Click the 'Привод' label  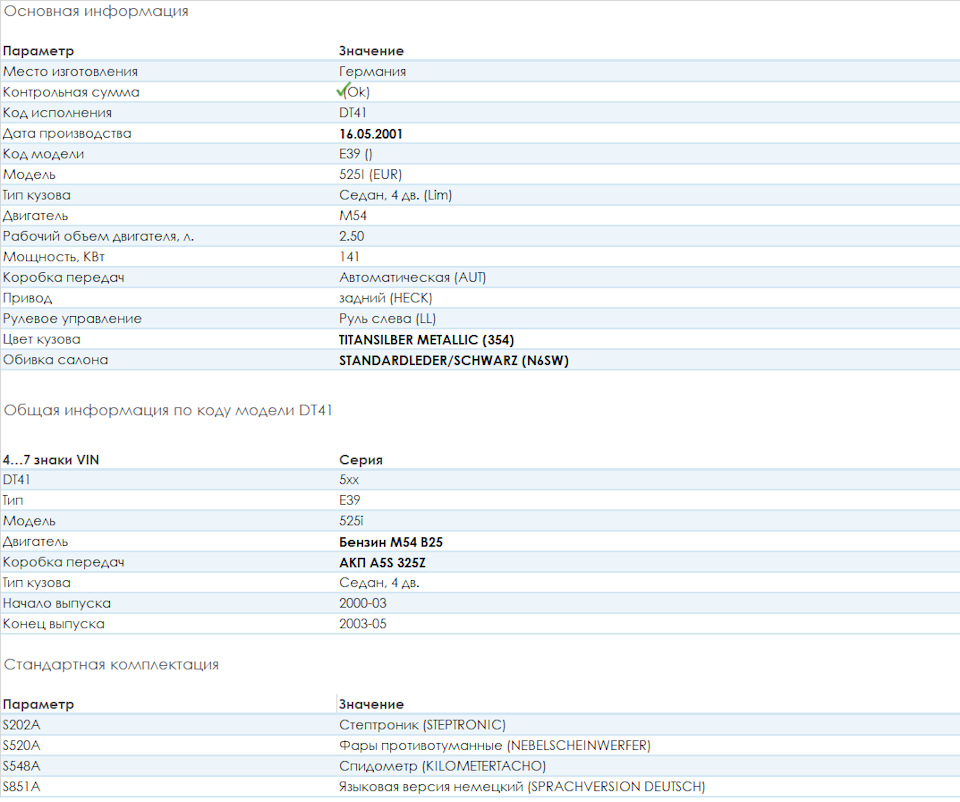pos(28,298)
